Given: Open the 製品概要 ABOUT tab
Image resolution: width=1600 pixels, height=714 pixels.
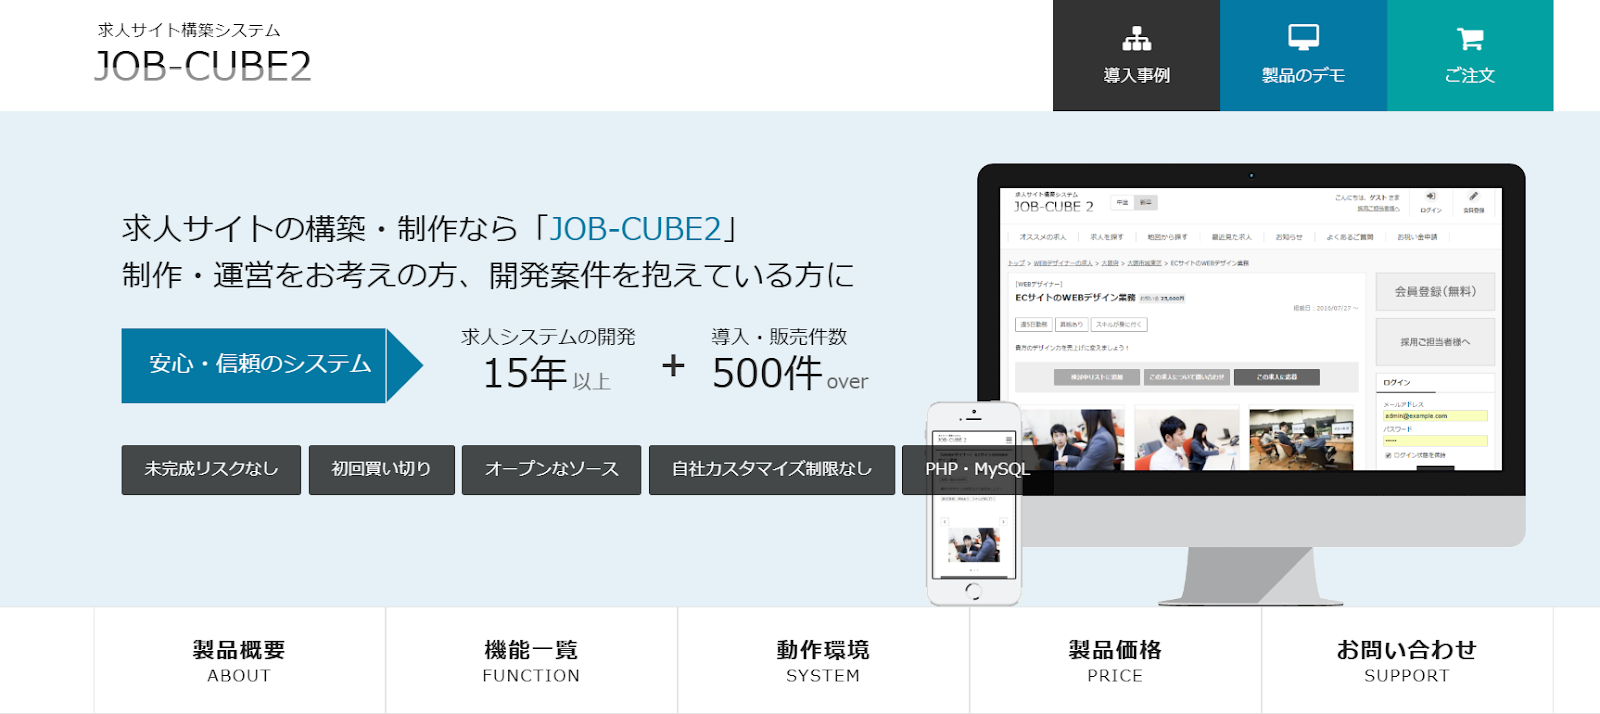Looking at the screenshot, I should point(240,660).
